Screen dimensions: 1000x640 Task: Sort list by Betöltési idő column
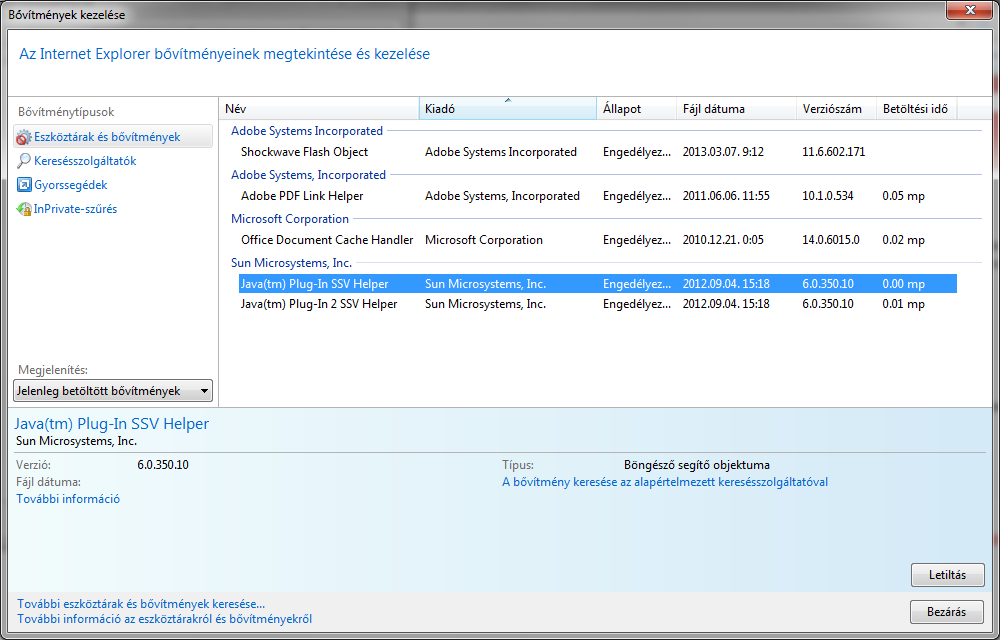pyautogui.click(x=916, y=108)
